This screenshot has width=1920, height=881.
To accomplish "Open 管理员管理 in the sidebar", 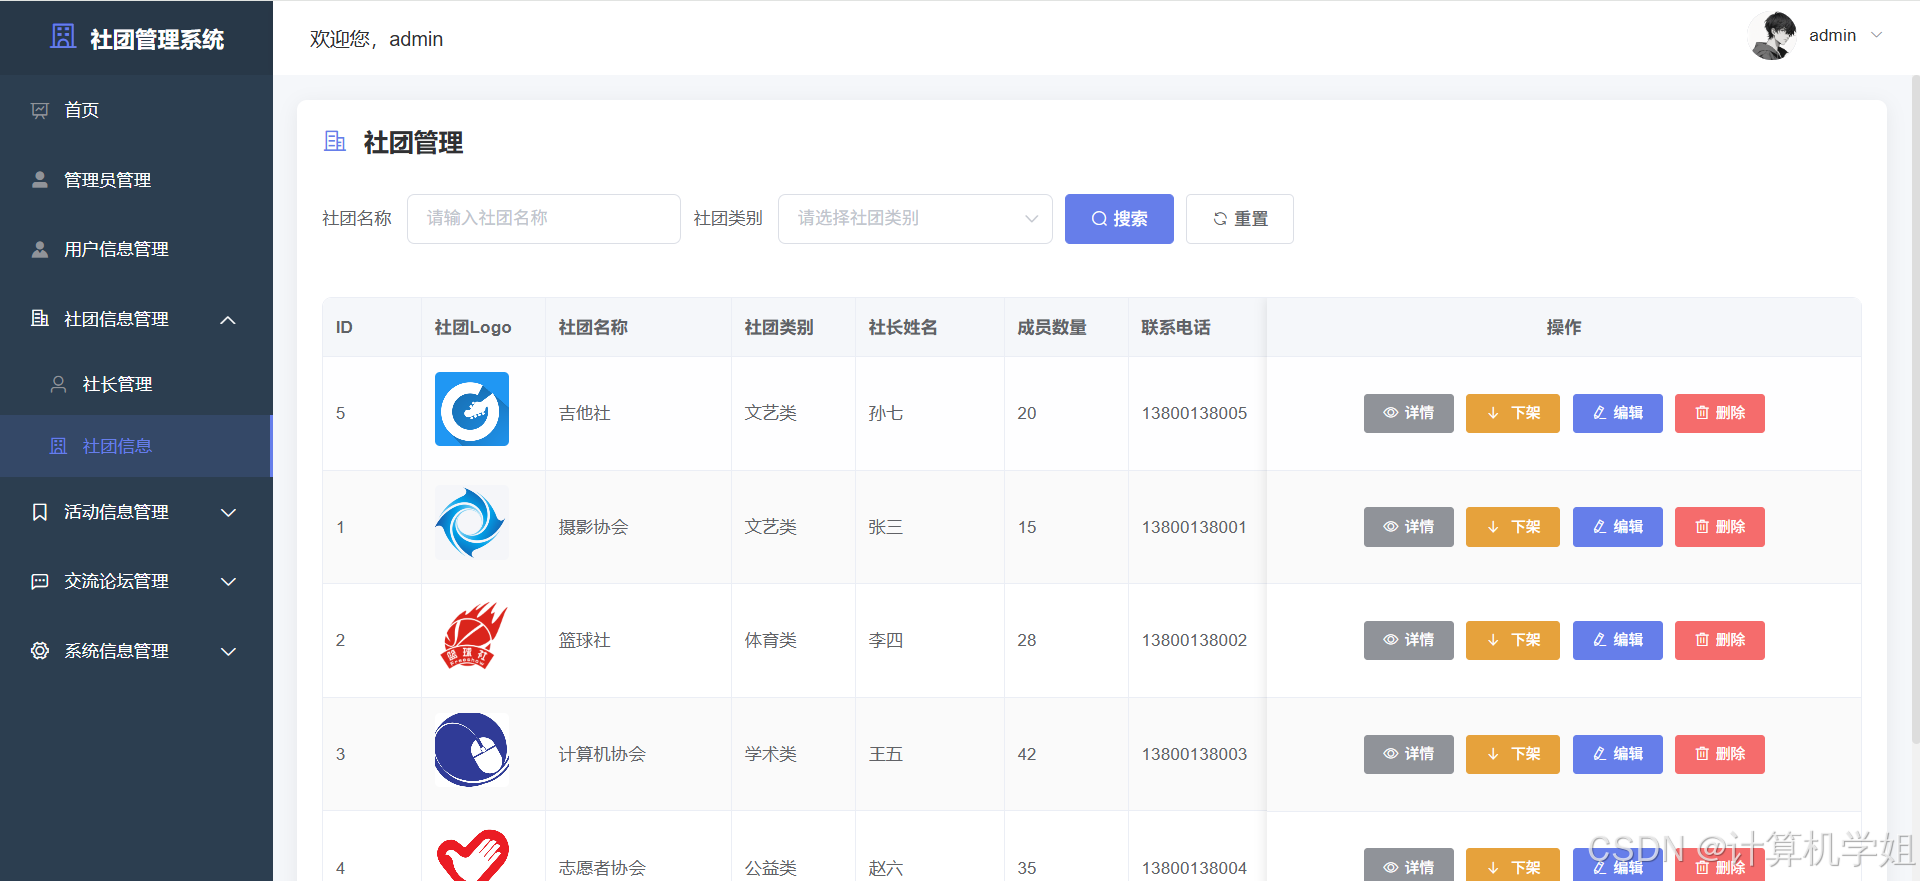I will (136, 180).
